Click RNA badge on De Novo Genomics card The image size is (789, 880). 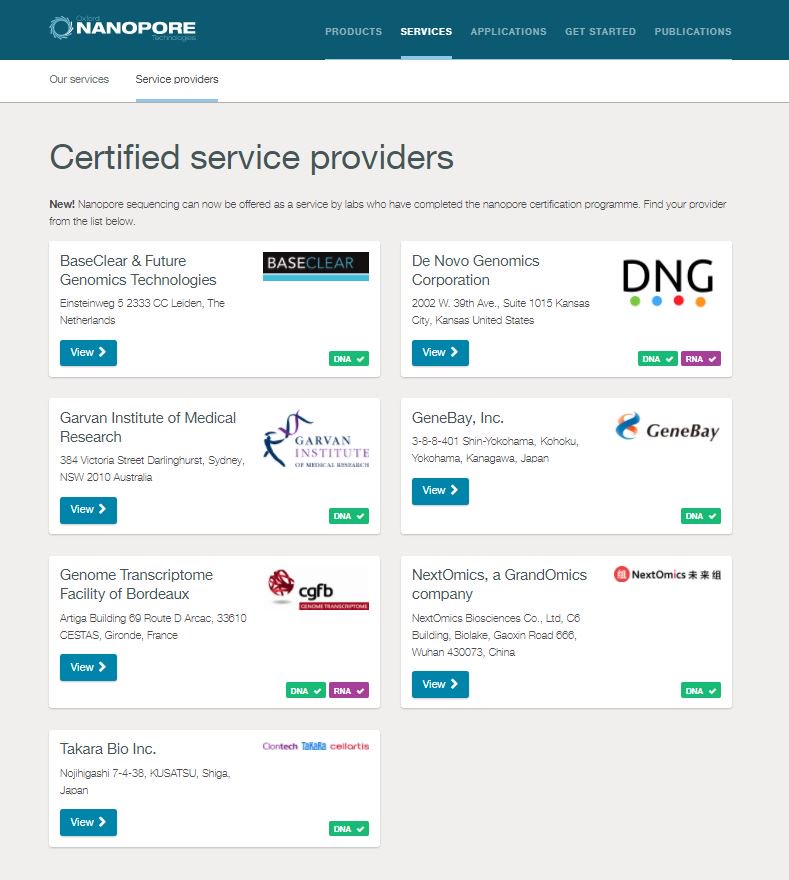click(701, 359)
